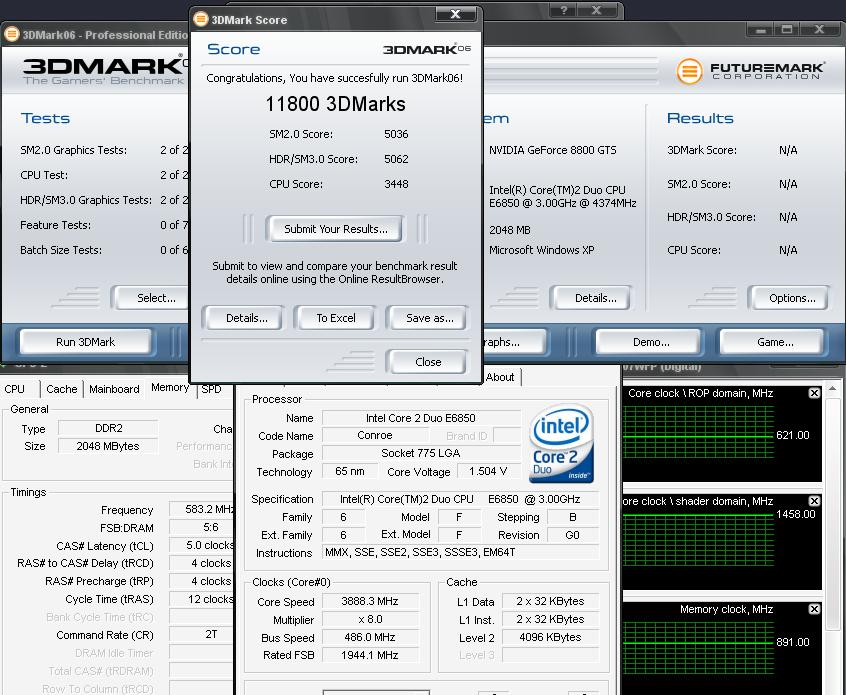846x695 pixels.
Task: Click Core Speed value 3888.3 MHz
Action: pyautogui.click(x=370, y=601)
